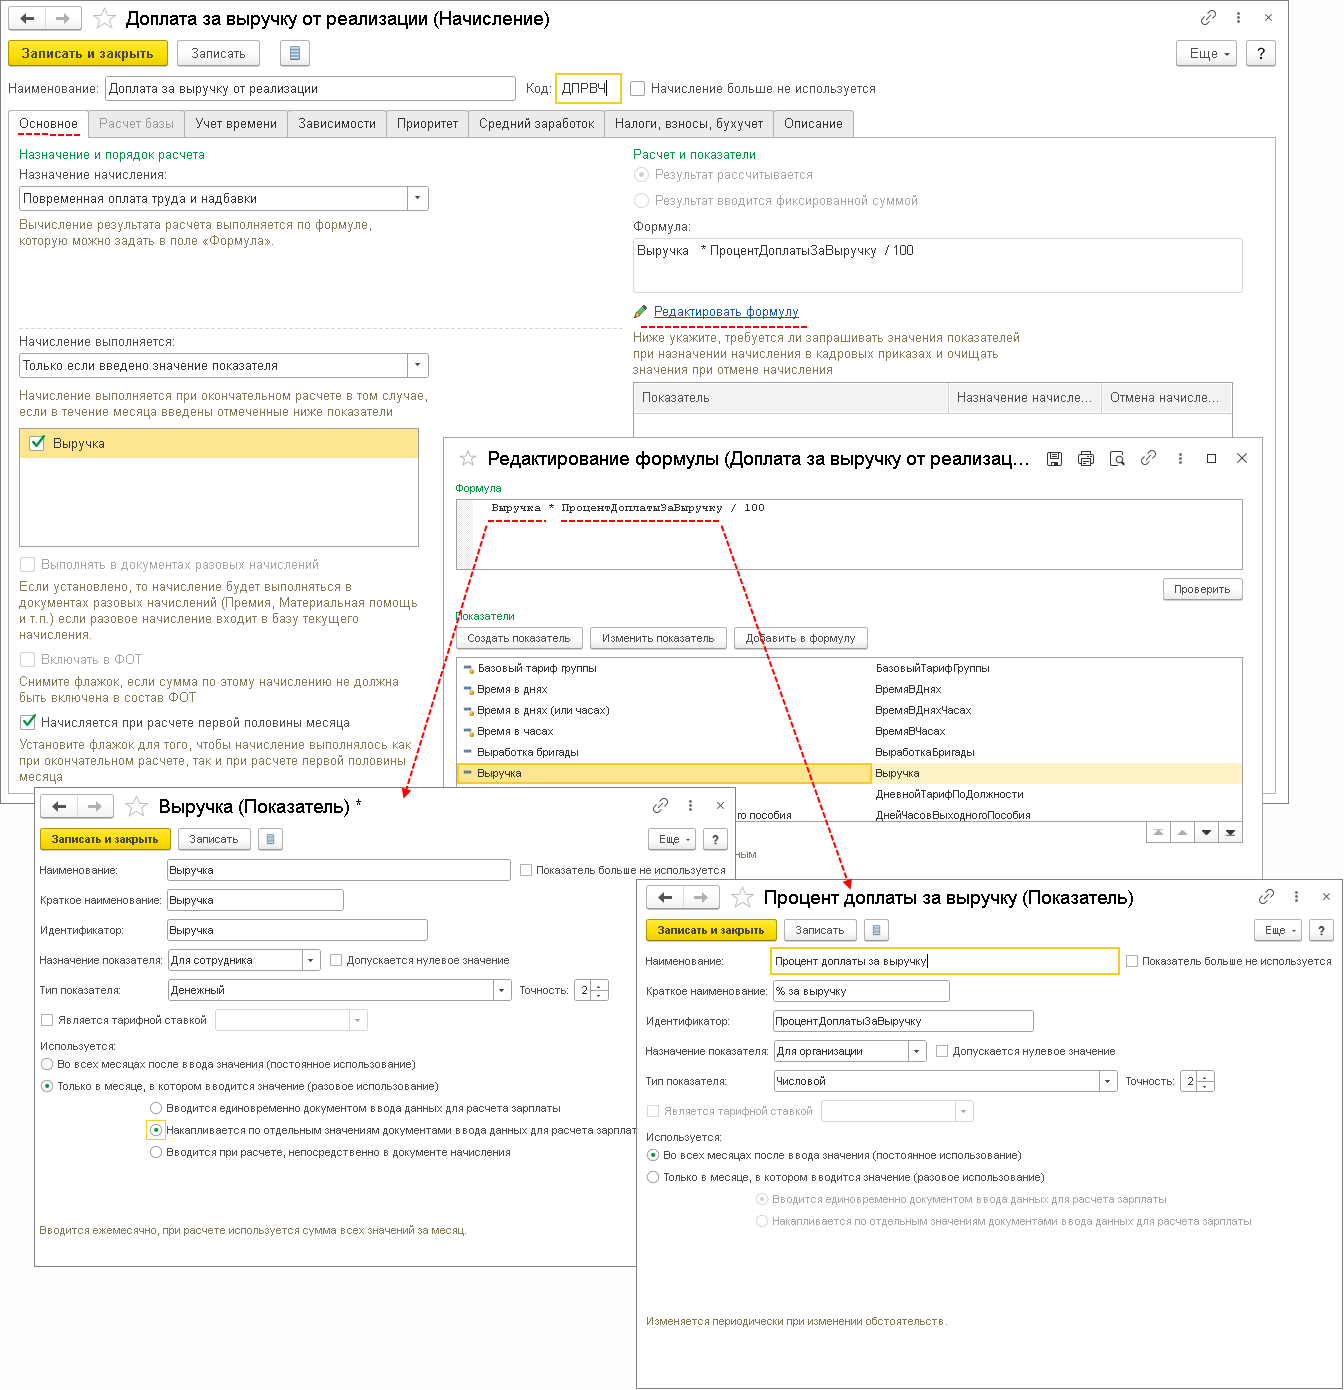Viewport: 1344px width, 1390px height.
Task: Open kebab menu in main Начисление window header
Action: (x=1238, y=17)
